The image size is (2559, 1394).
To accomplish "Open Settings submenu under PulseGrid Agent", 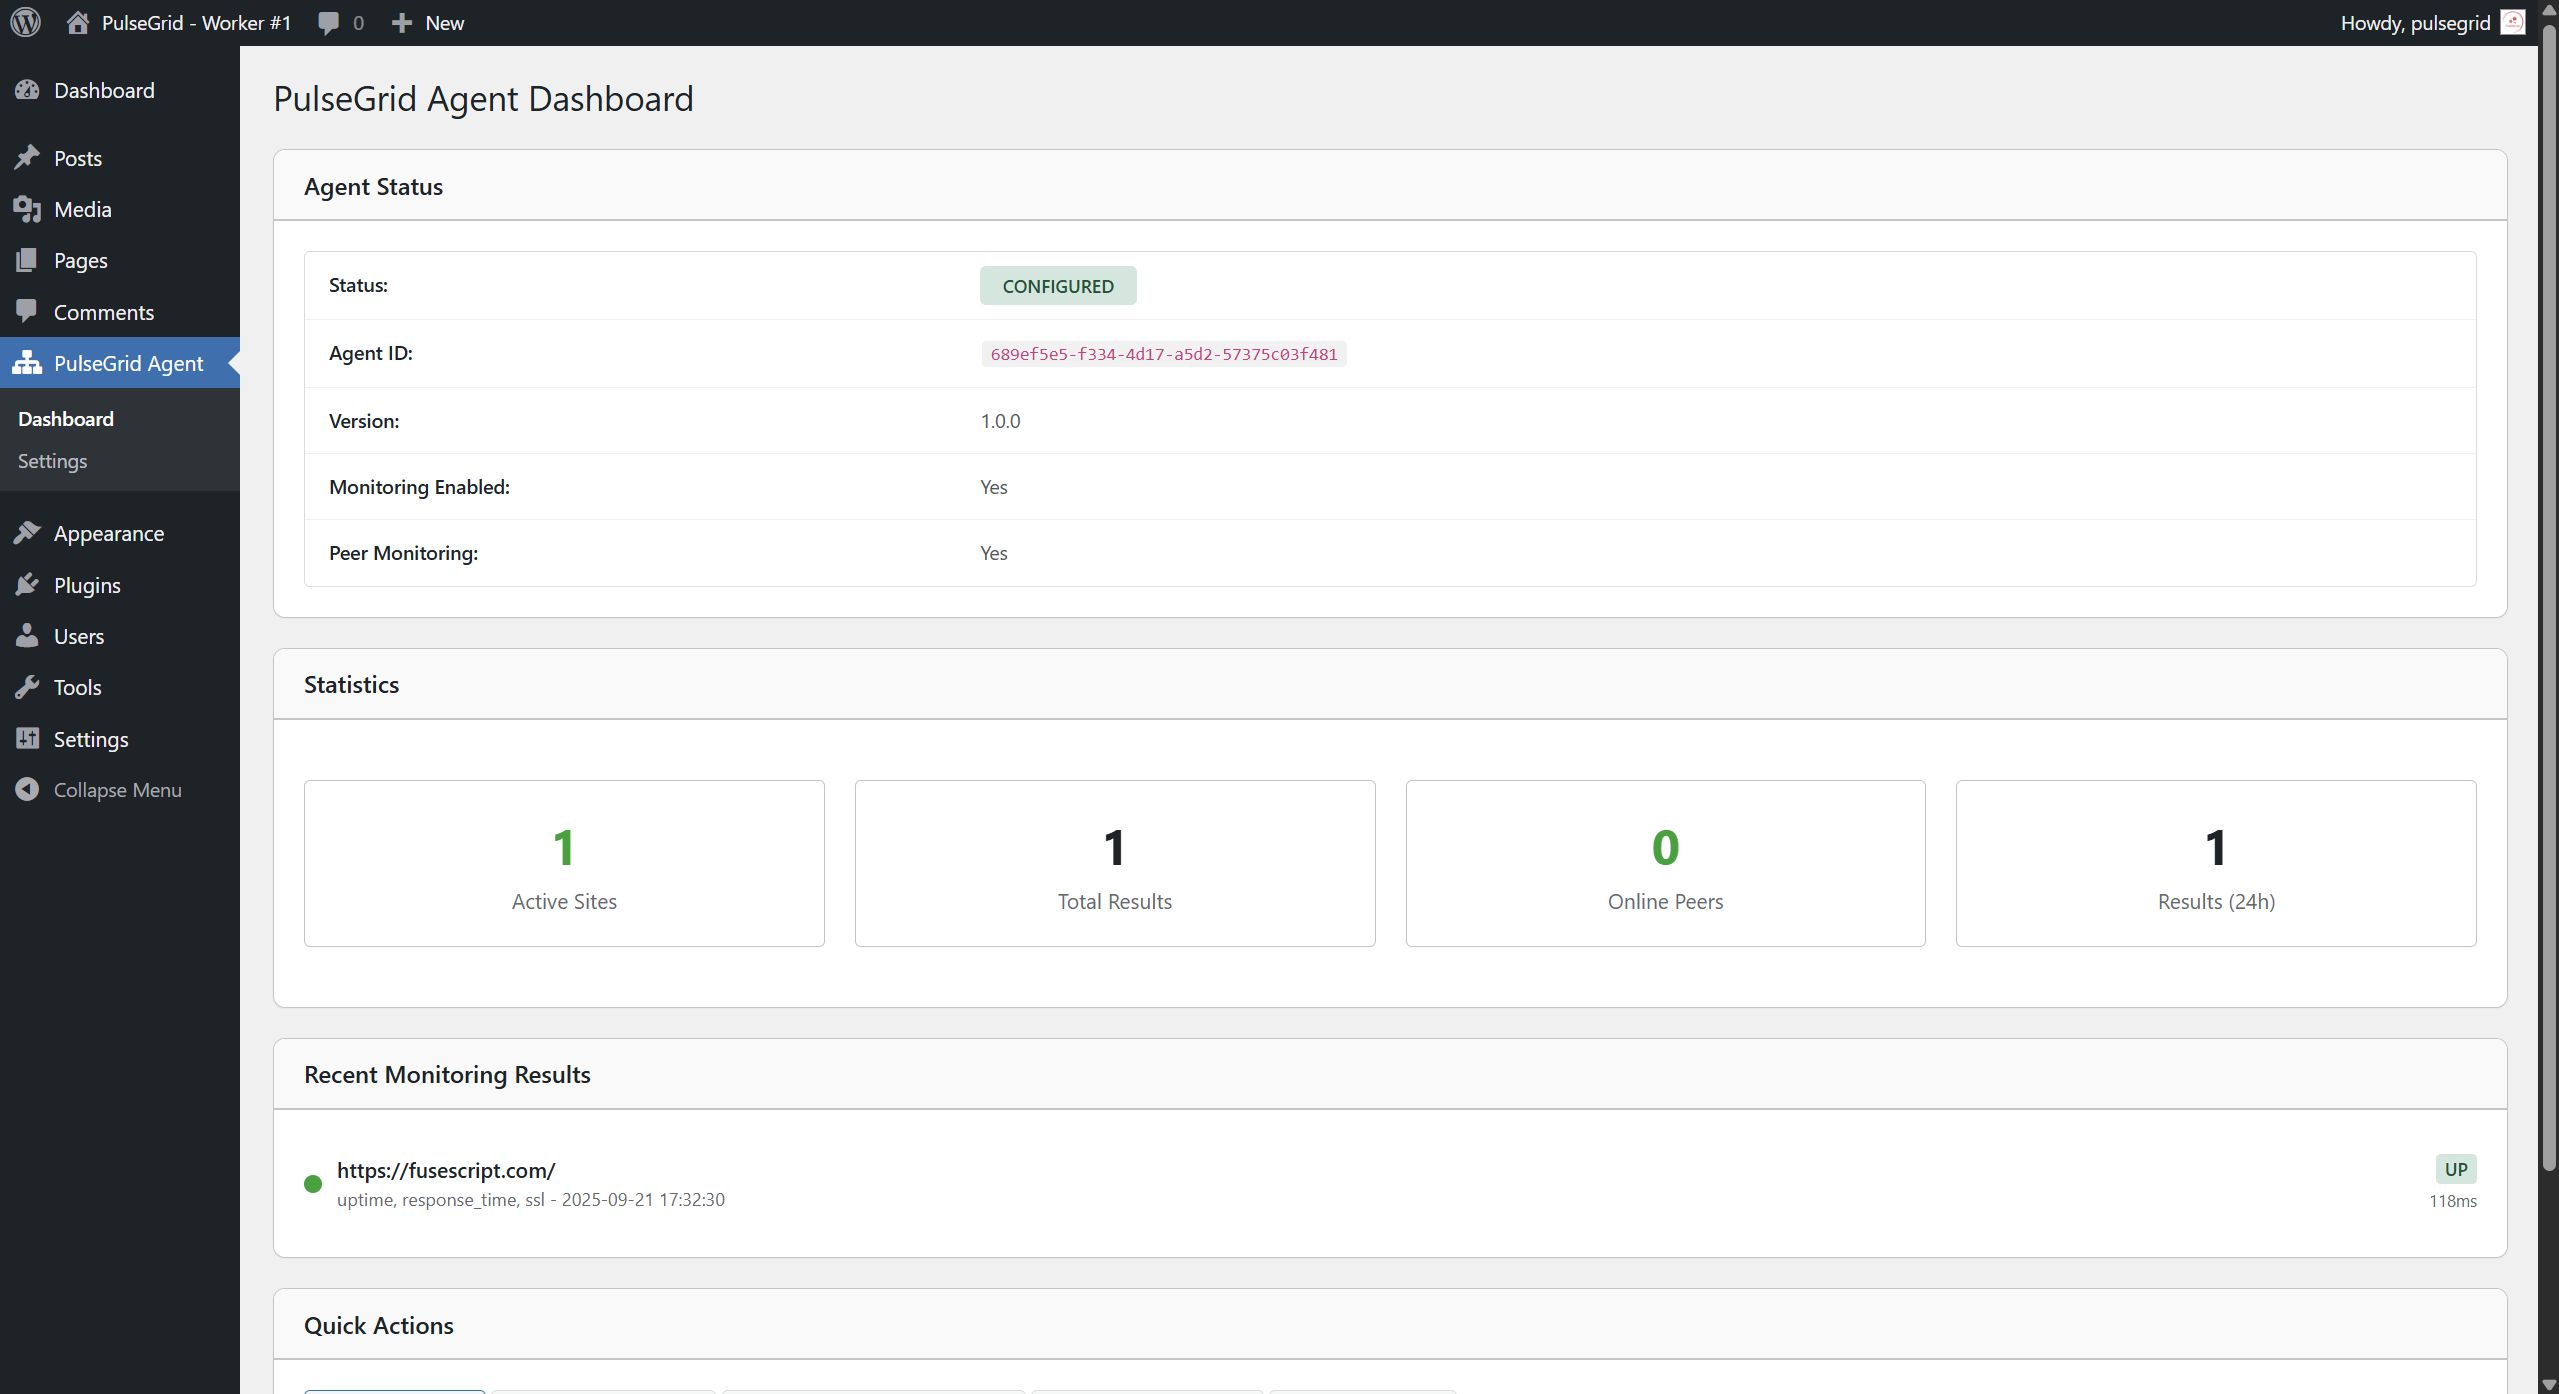I will click(x=52, y=461).
